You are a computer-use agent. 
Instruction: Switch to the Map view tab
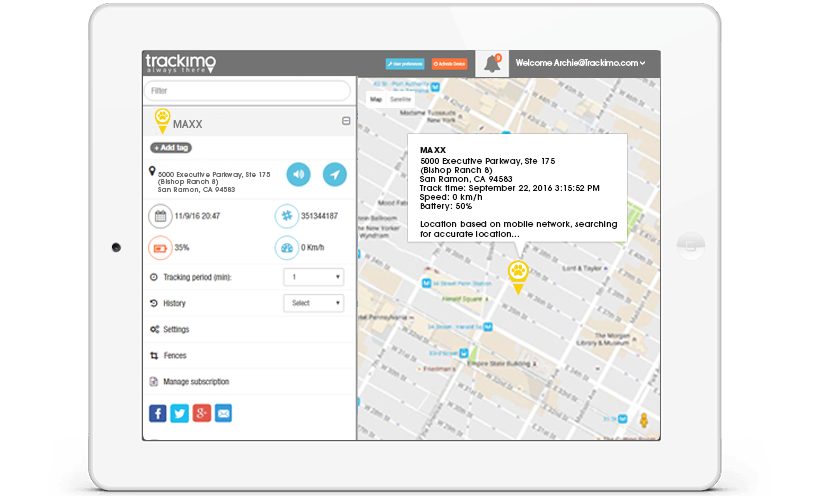[376, 99]
